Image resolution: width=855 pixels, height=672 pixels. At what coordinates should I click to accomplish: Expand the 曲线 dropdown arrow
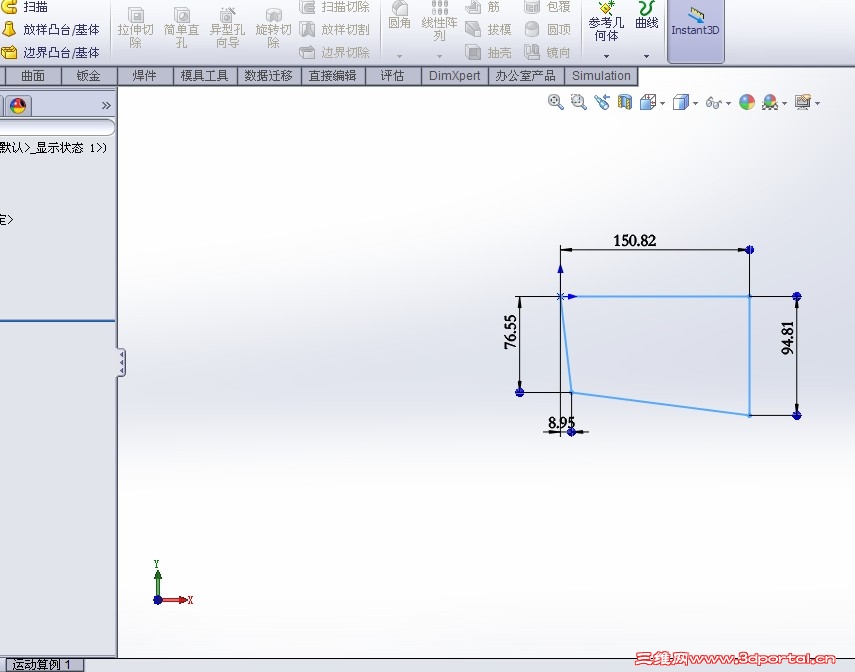click(x=646, y=56)
